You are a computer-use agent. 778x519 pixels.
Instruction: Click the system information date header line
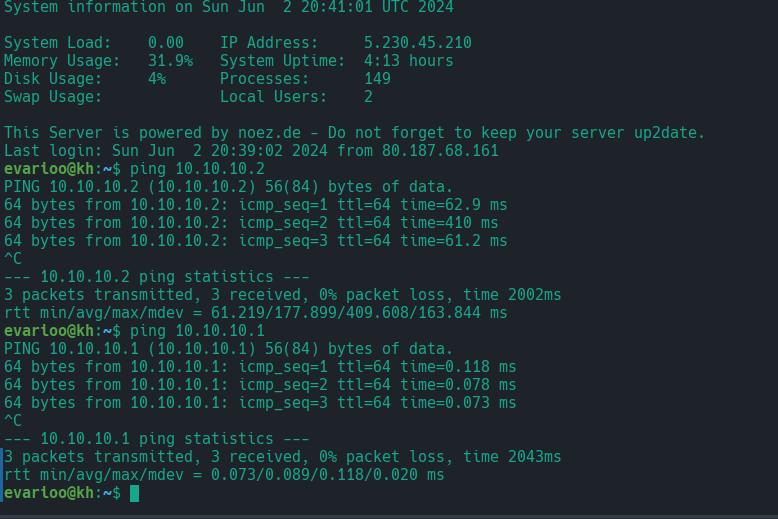coord(228,7)
